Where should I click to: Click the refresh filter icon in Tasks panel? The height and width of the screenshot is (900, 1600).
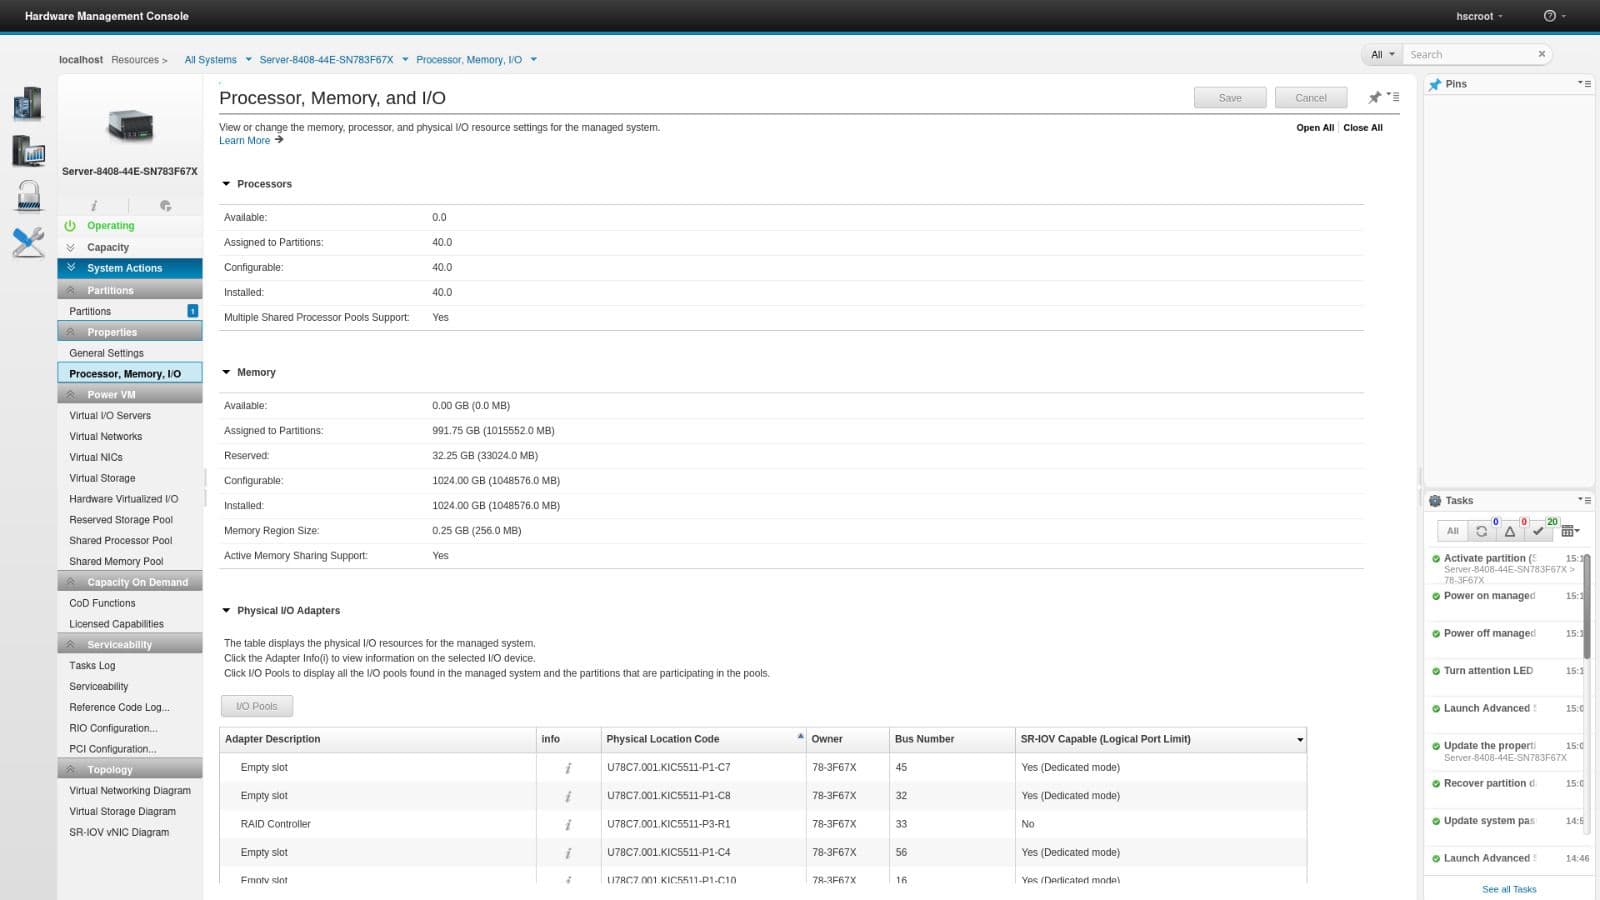click(x=1481, y=531)
